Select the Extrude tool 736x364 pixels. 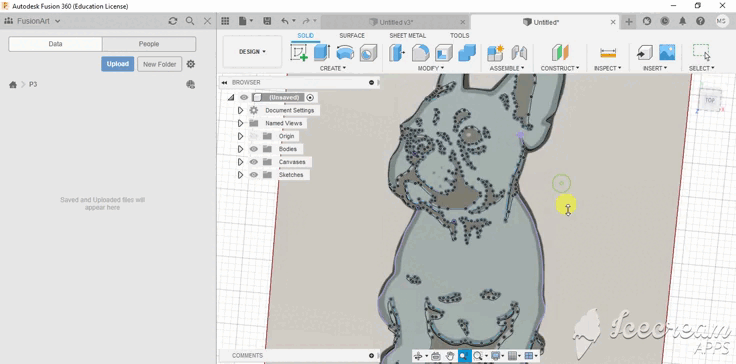tap(322, 52)
